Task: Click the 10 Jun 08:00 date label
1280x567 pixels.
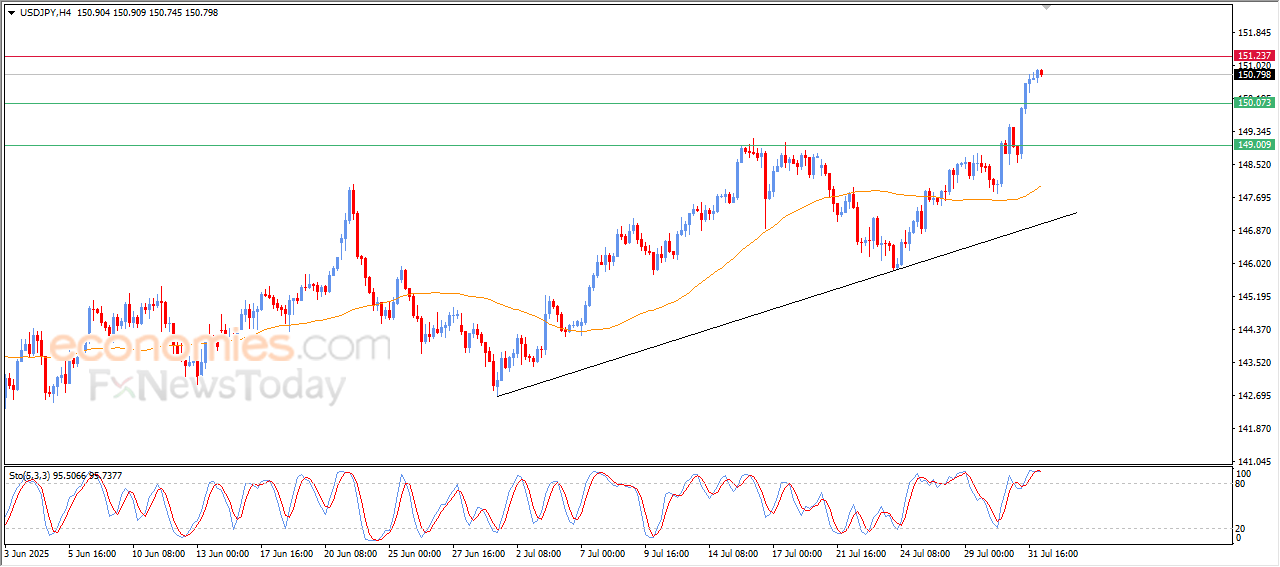Action: tap(157, 552)
